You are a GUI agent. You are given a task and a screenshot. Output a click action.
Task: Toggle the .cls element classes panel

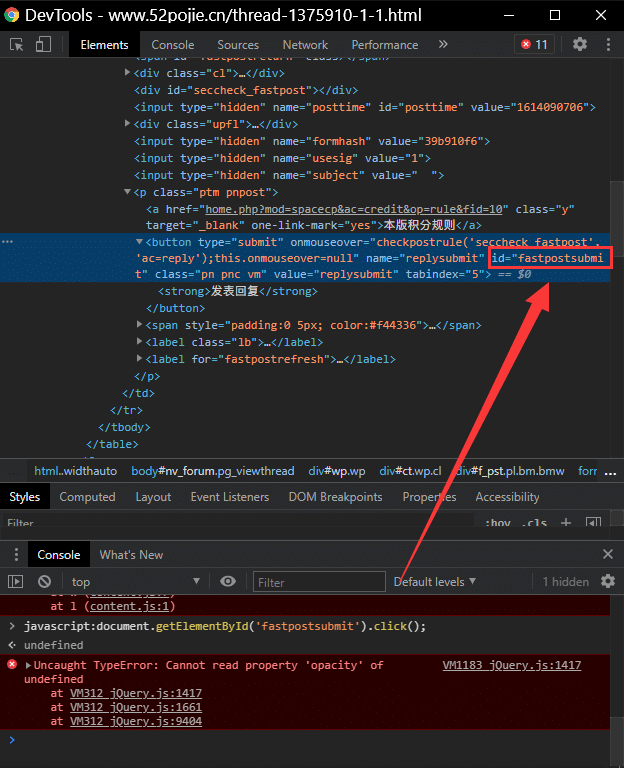tap(535, 523)
